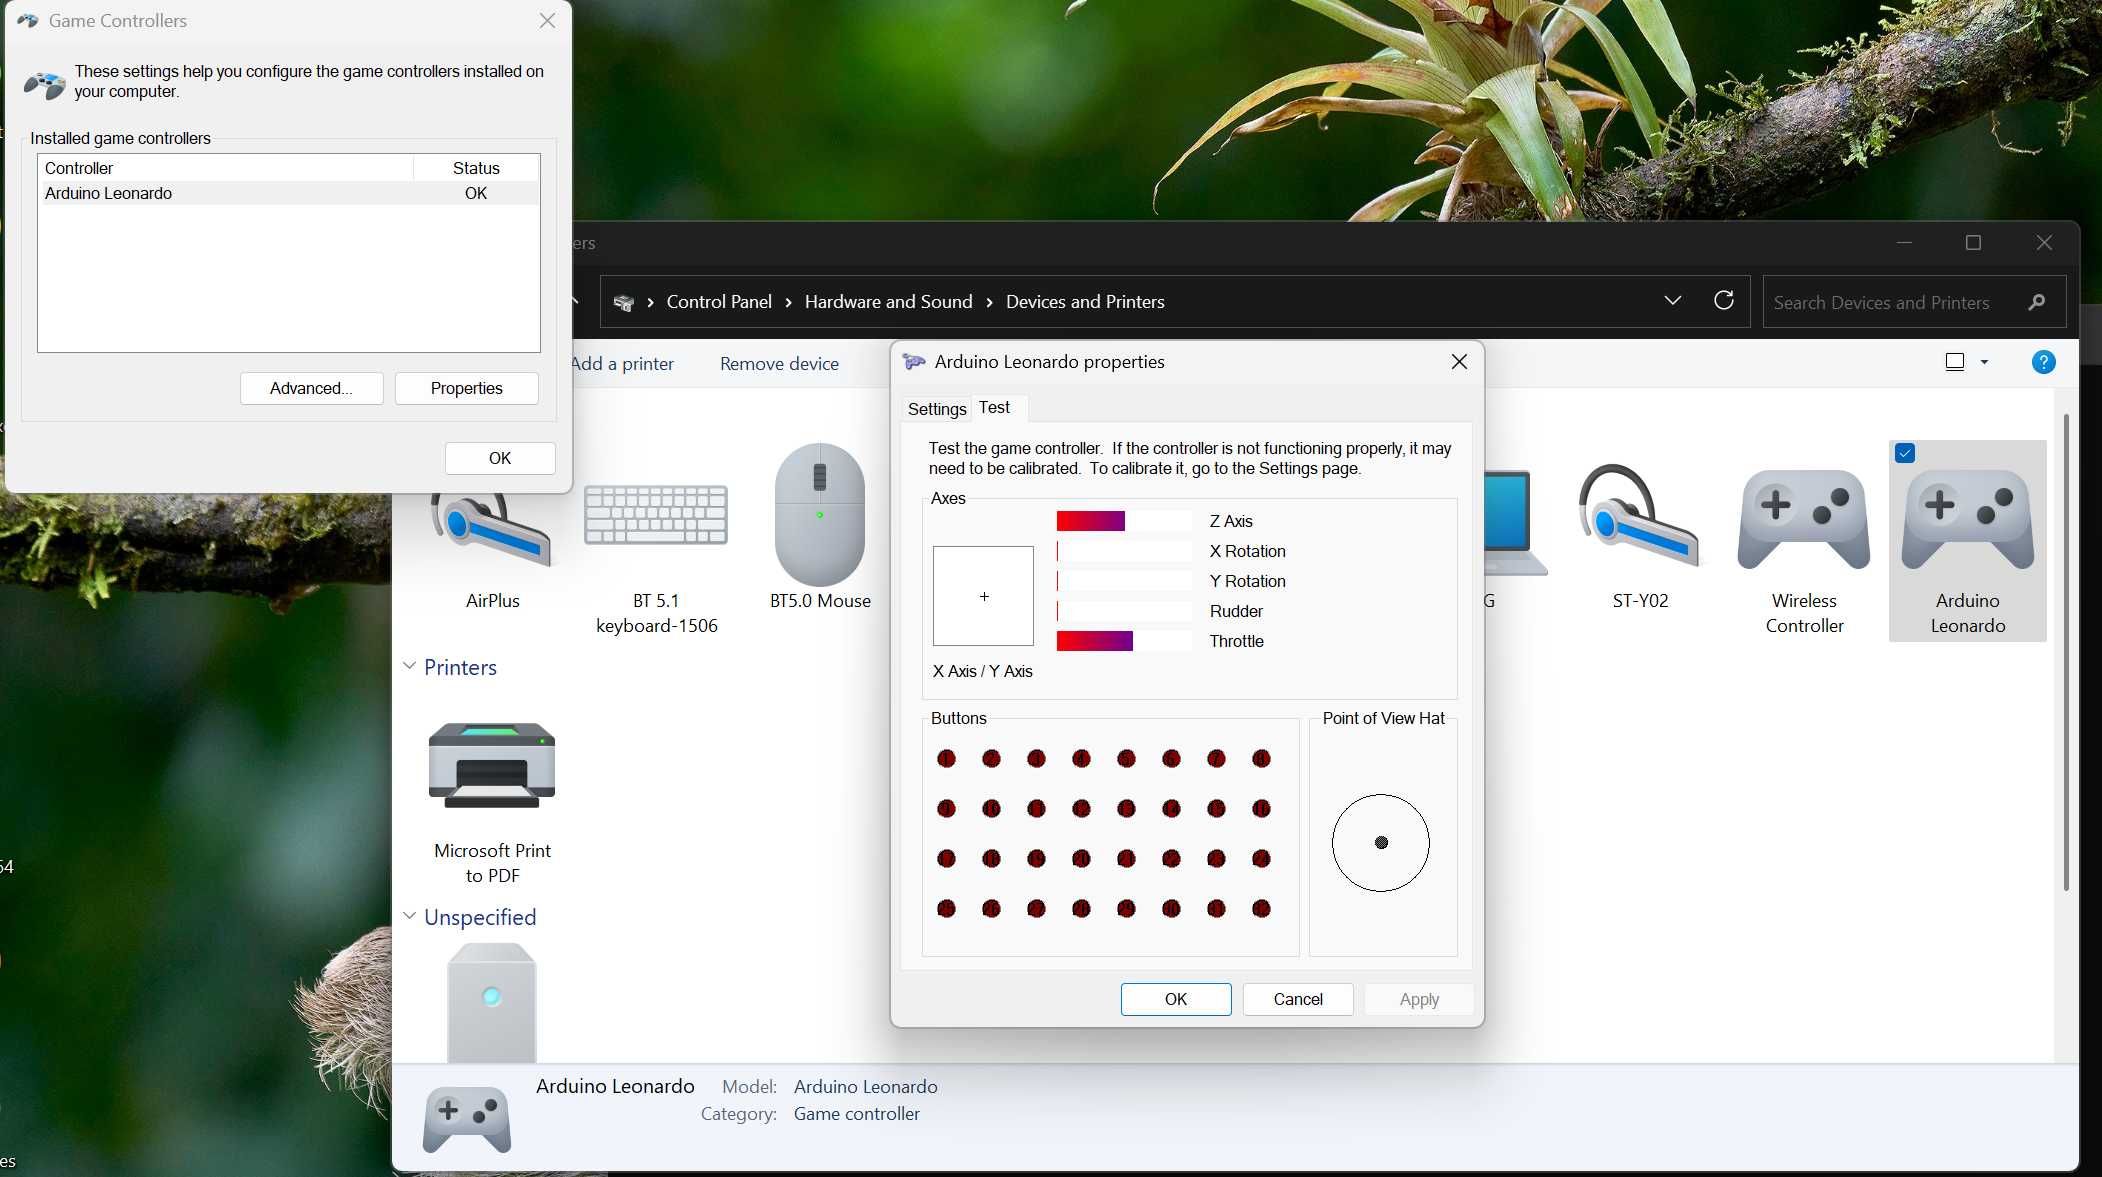This screenshot has width=2102, height=1177.
Task: Click the Y Rotation level bar
Action: tap(1124, 581)
